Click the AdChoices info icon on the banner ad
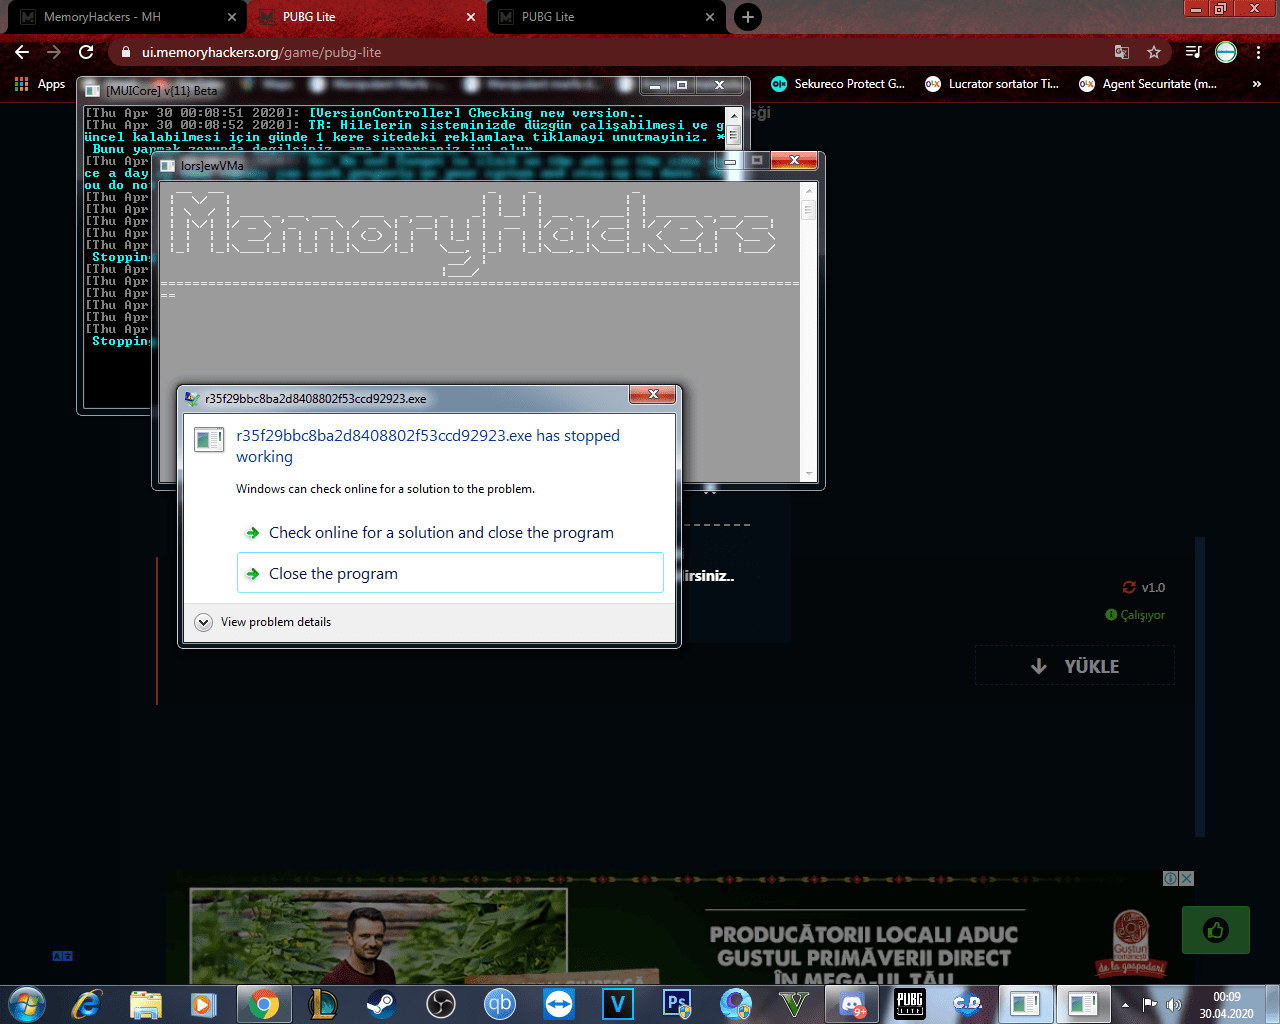1280x1024 pixels. pos(1170,878)
